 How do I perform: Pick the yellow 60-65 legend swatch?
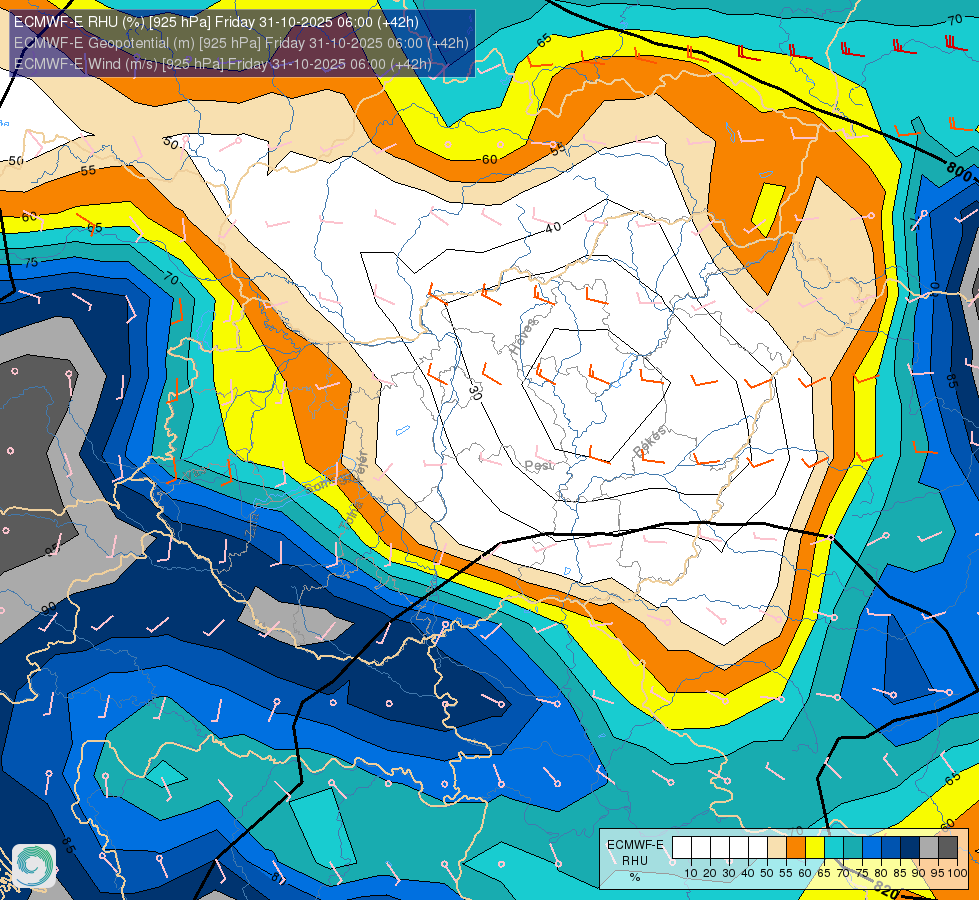point(815,848)
